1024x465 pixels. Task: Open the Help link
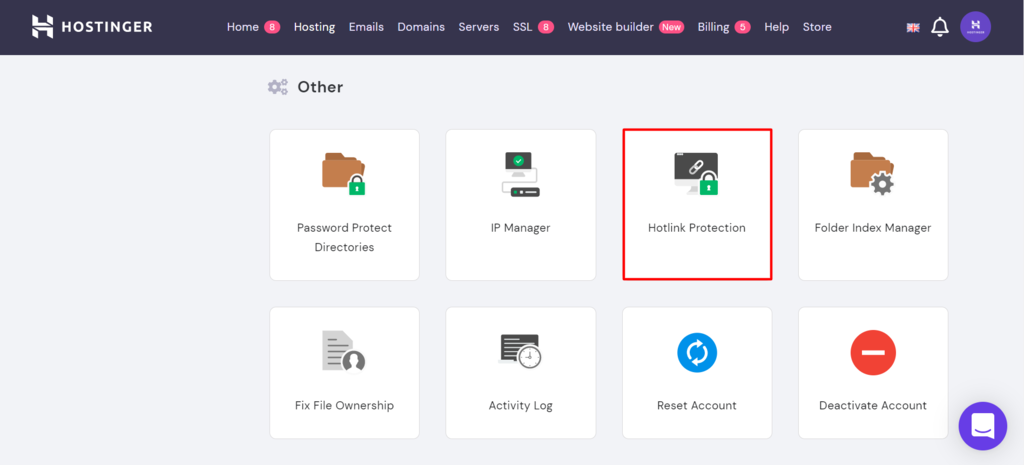pos(776,27)
